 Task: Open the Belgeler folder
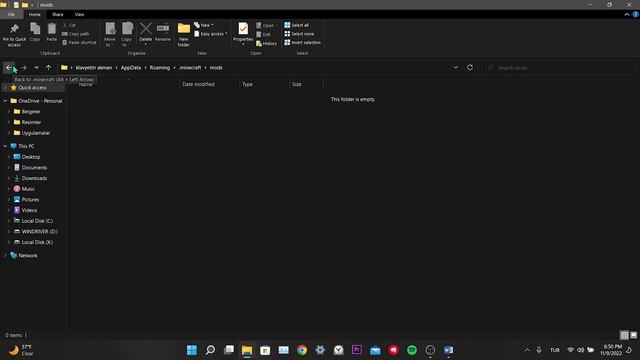pos(31,111)
